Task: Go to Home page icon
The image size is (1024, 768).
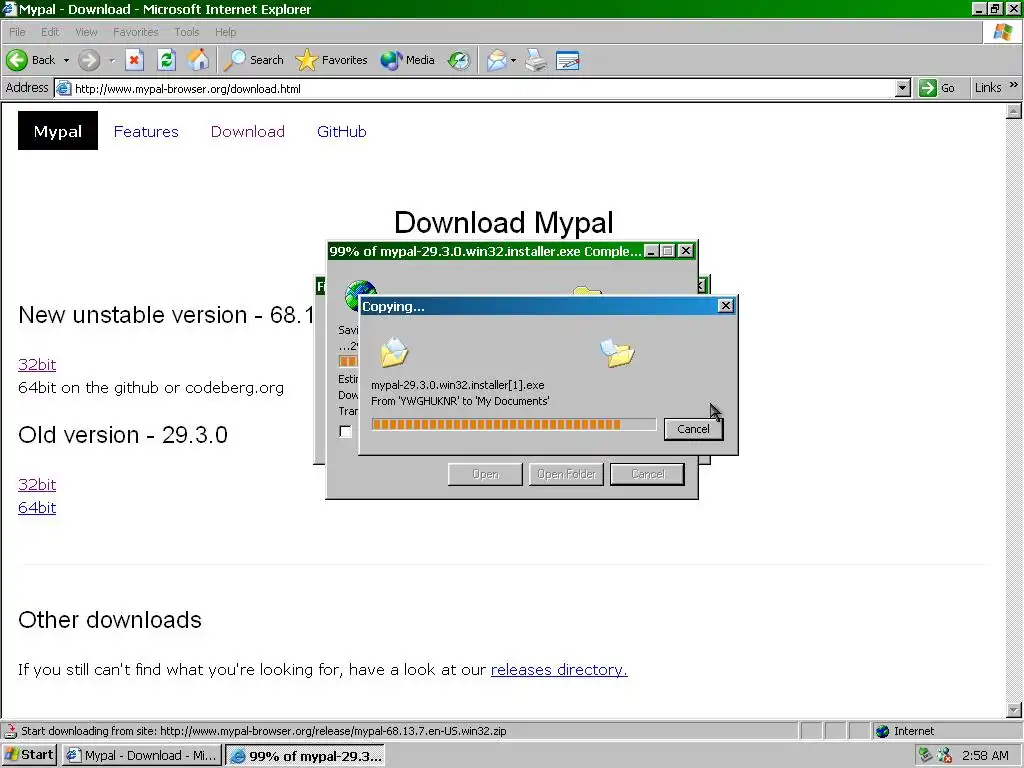Action: click(199, 60)
